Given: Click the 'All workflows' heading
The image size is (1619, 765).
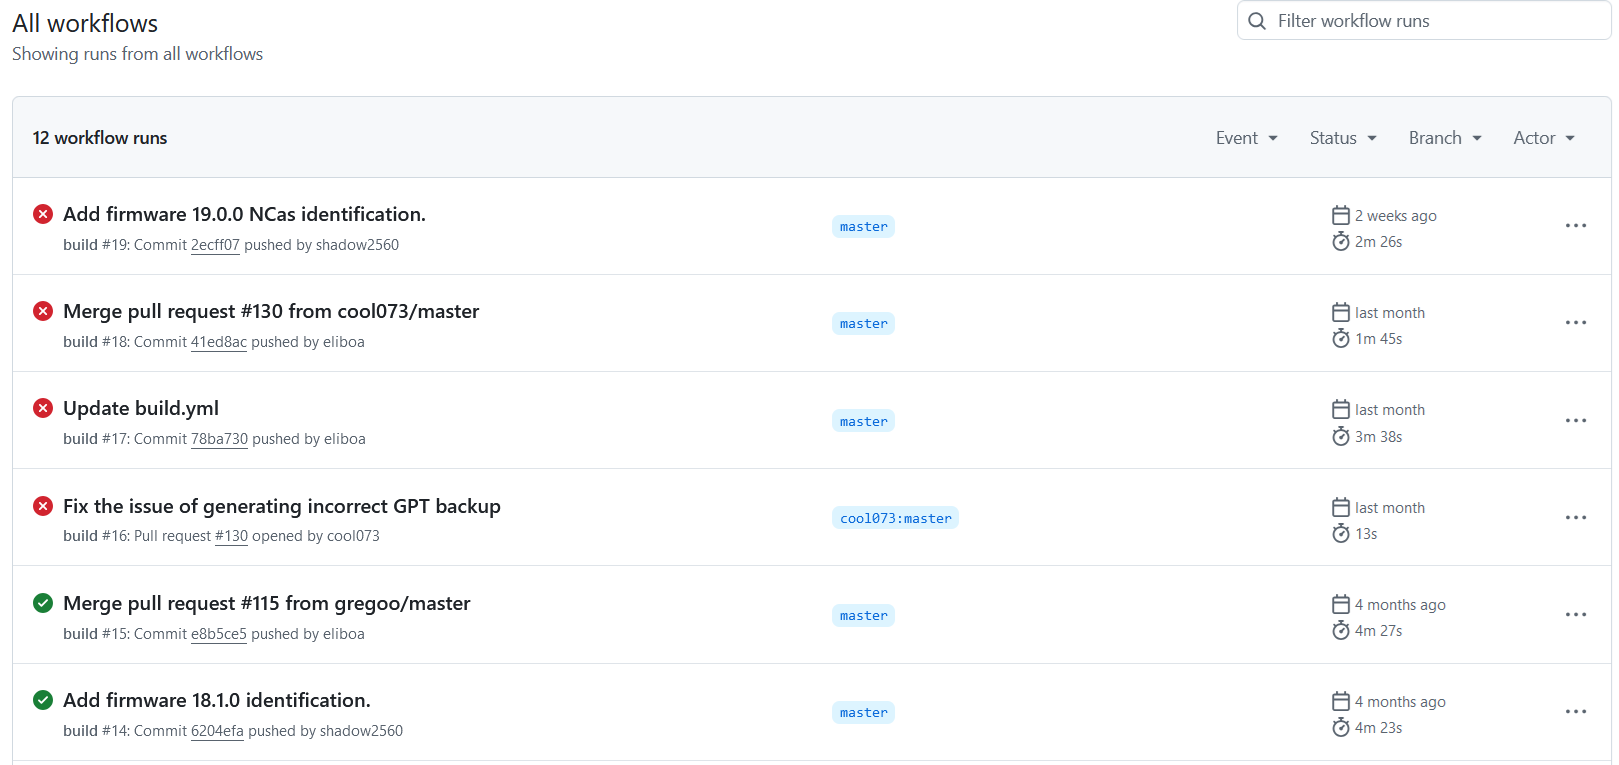Looking at the screenshot, I should [85, 23].
